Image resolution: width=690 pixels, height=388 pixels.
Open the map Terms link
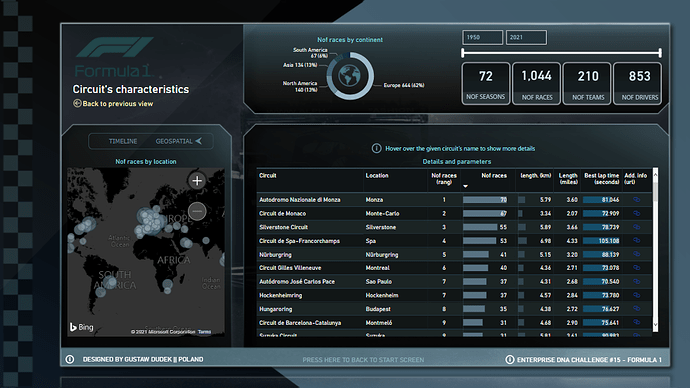tap(204, 332)
